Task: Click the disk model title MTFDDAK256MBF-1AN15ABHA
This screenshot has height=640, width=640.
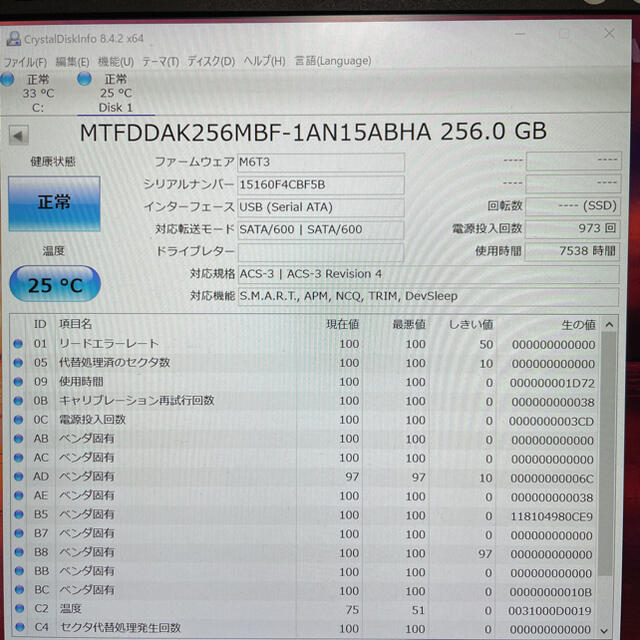Action: (256, 132)
